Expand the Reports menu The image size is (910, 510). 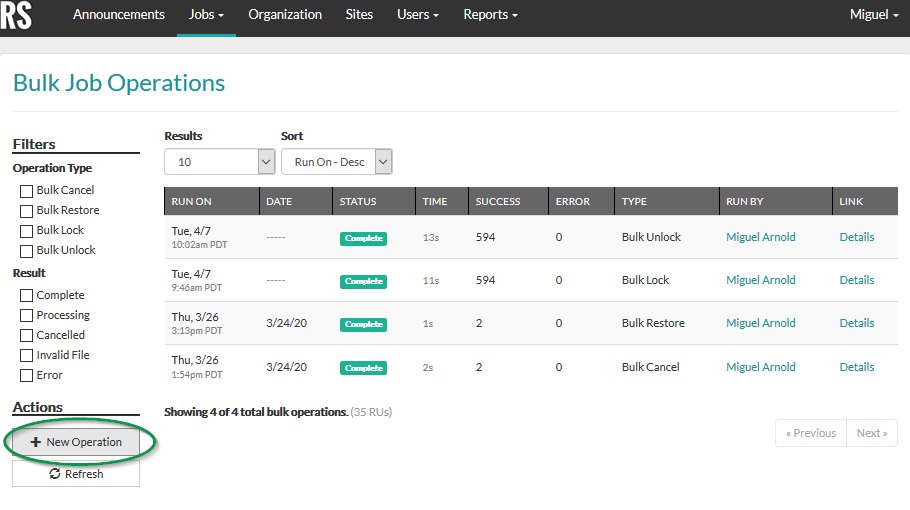(490, 15)
